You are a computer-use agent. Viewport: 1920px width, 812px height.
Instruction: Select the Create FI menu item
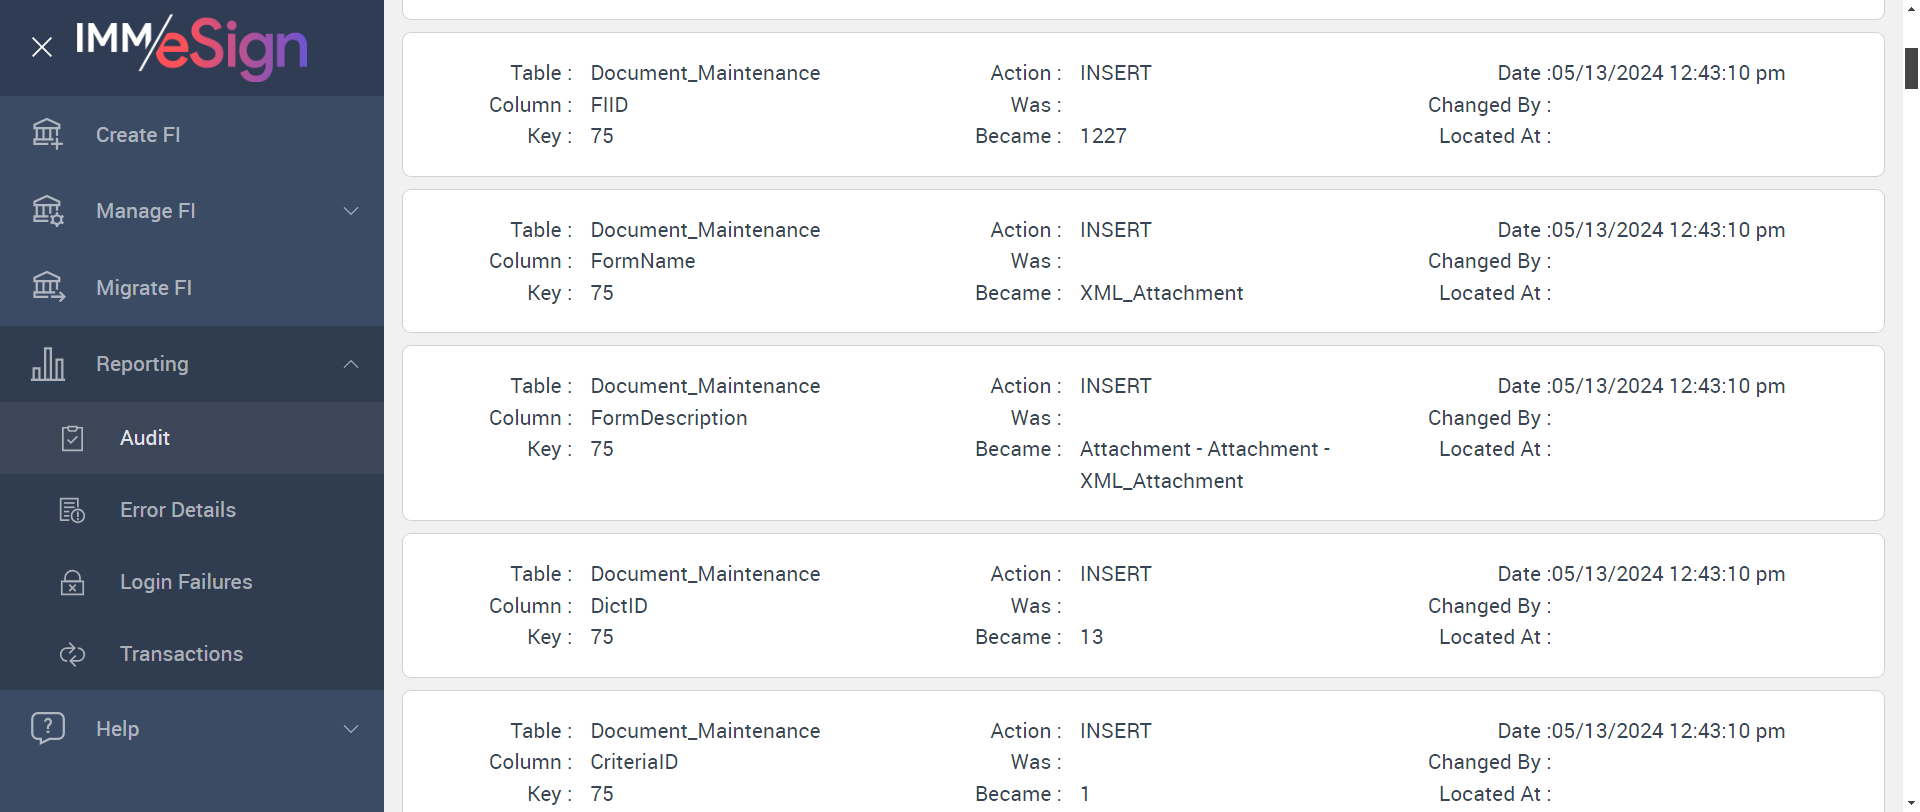tap(138, 135)
